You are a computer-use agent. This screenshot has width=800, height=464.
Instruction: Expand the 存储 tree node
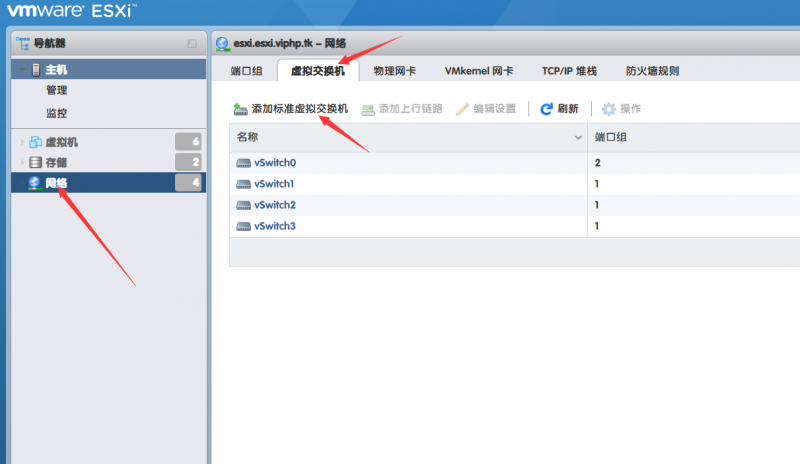click(22, 162)
